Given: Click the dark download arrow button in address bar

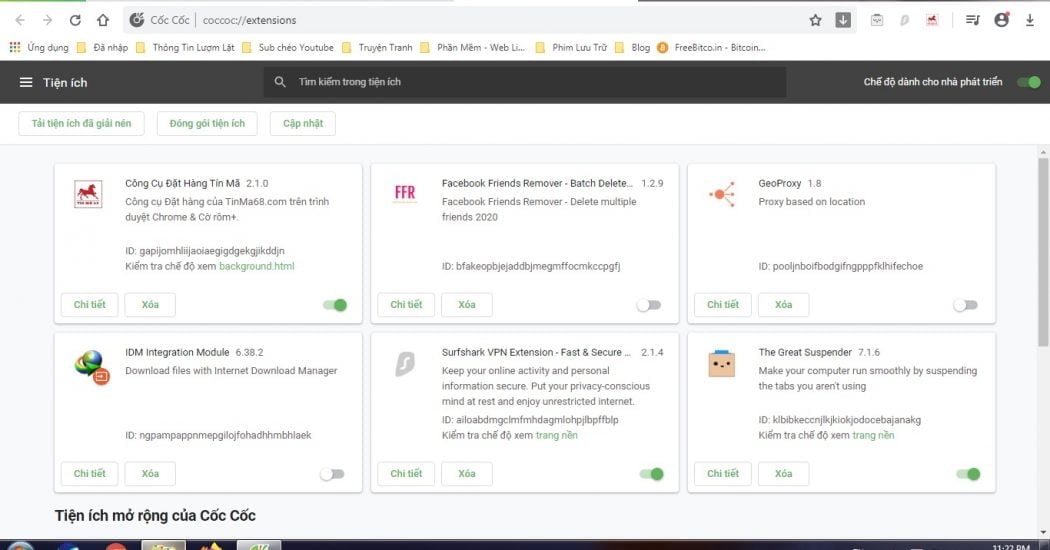Looking at the screenshot, I should 843,20.
